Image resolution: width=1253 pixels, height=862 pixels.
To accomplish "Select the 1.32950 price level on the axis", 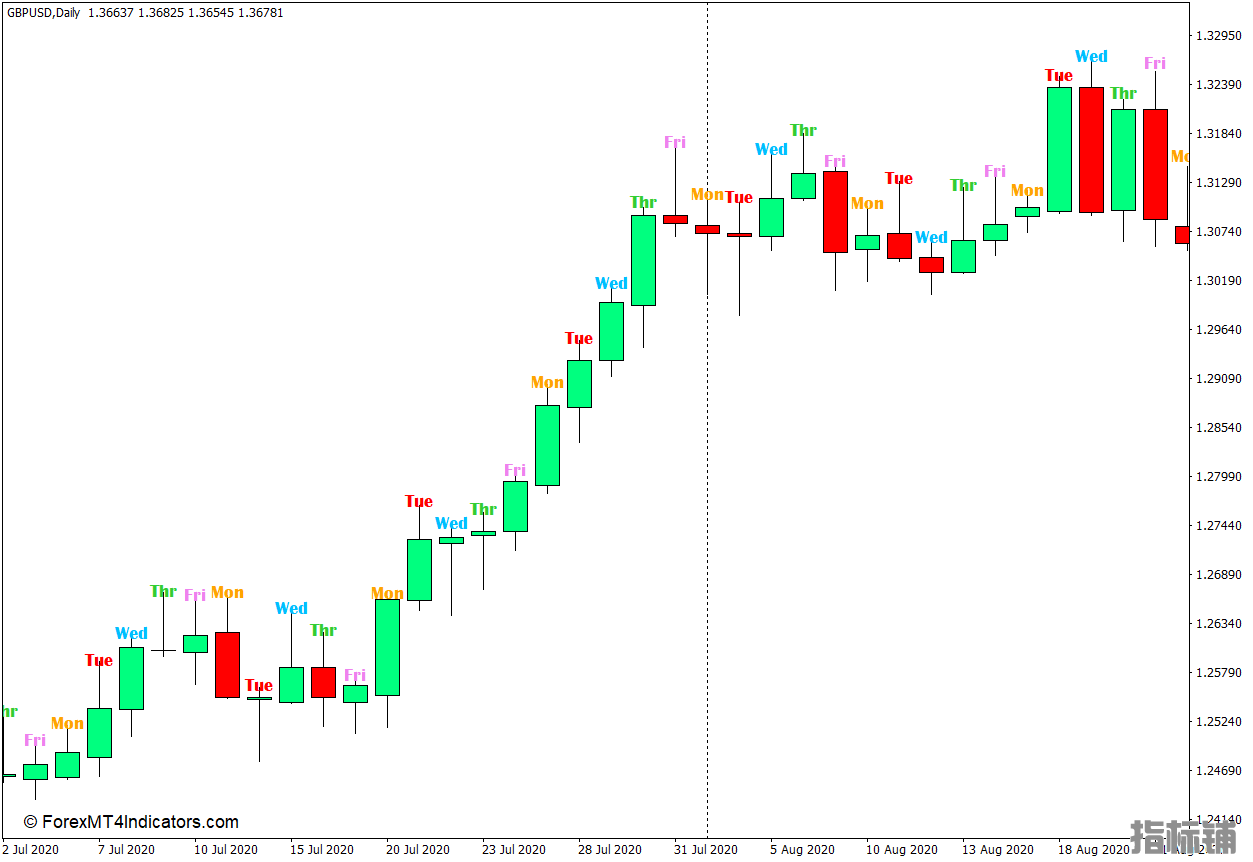I will click(x=1217, y=36).
